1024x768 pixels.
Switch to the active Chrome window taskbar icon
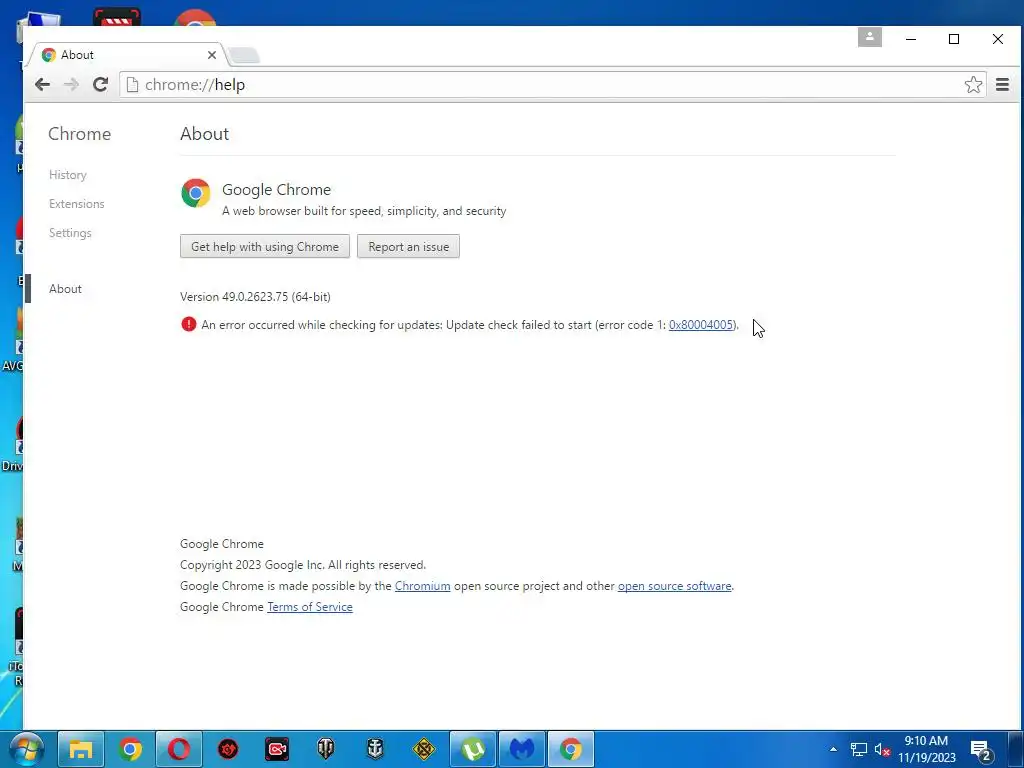571,749
